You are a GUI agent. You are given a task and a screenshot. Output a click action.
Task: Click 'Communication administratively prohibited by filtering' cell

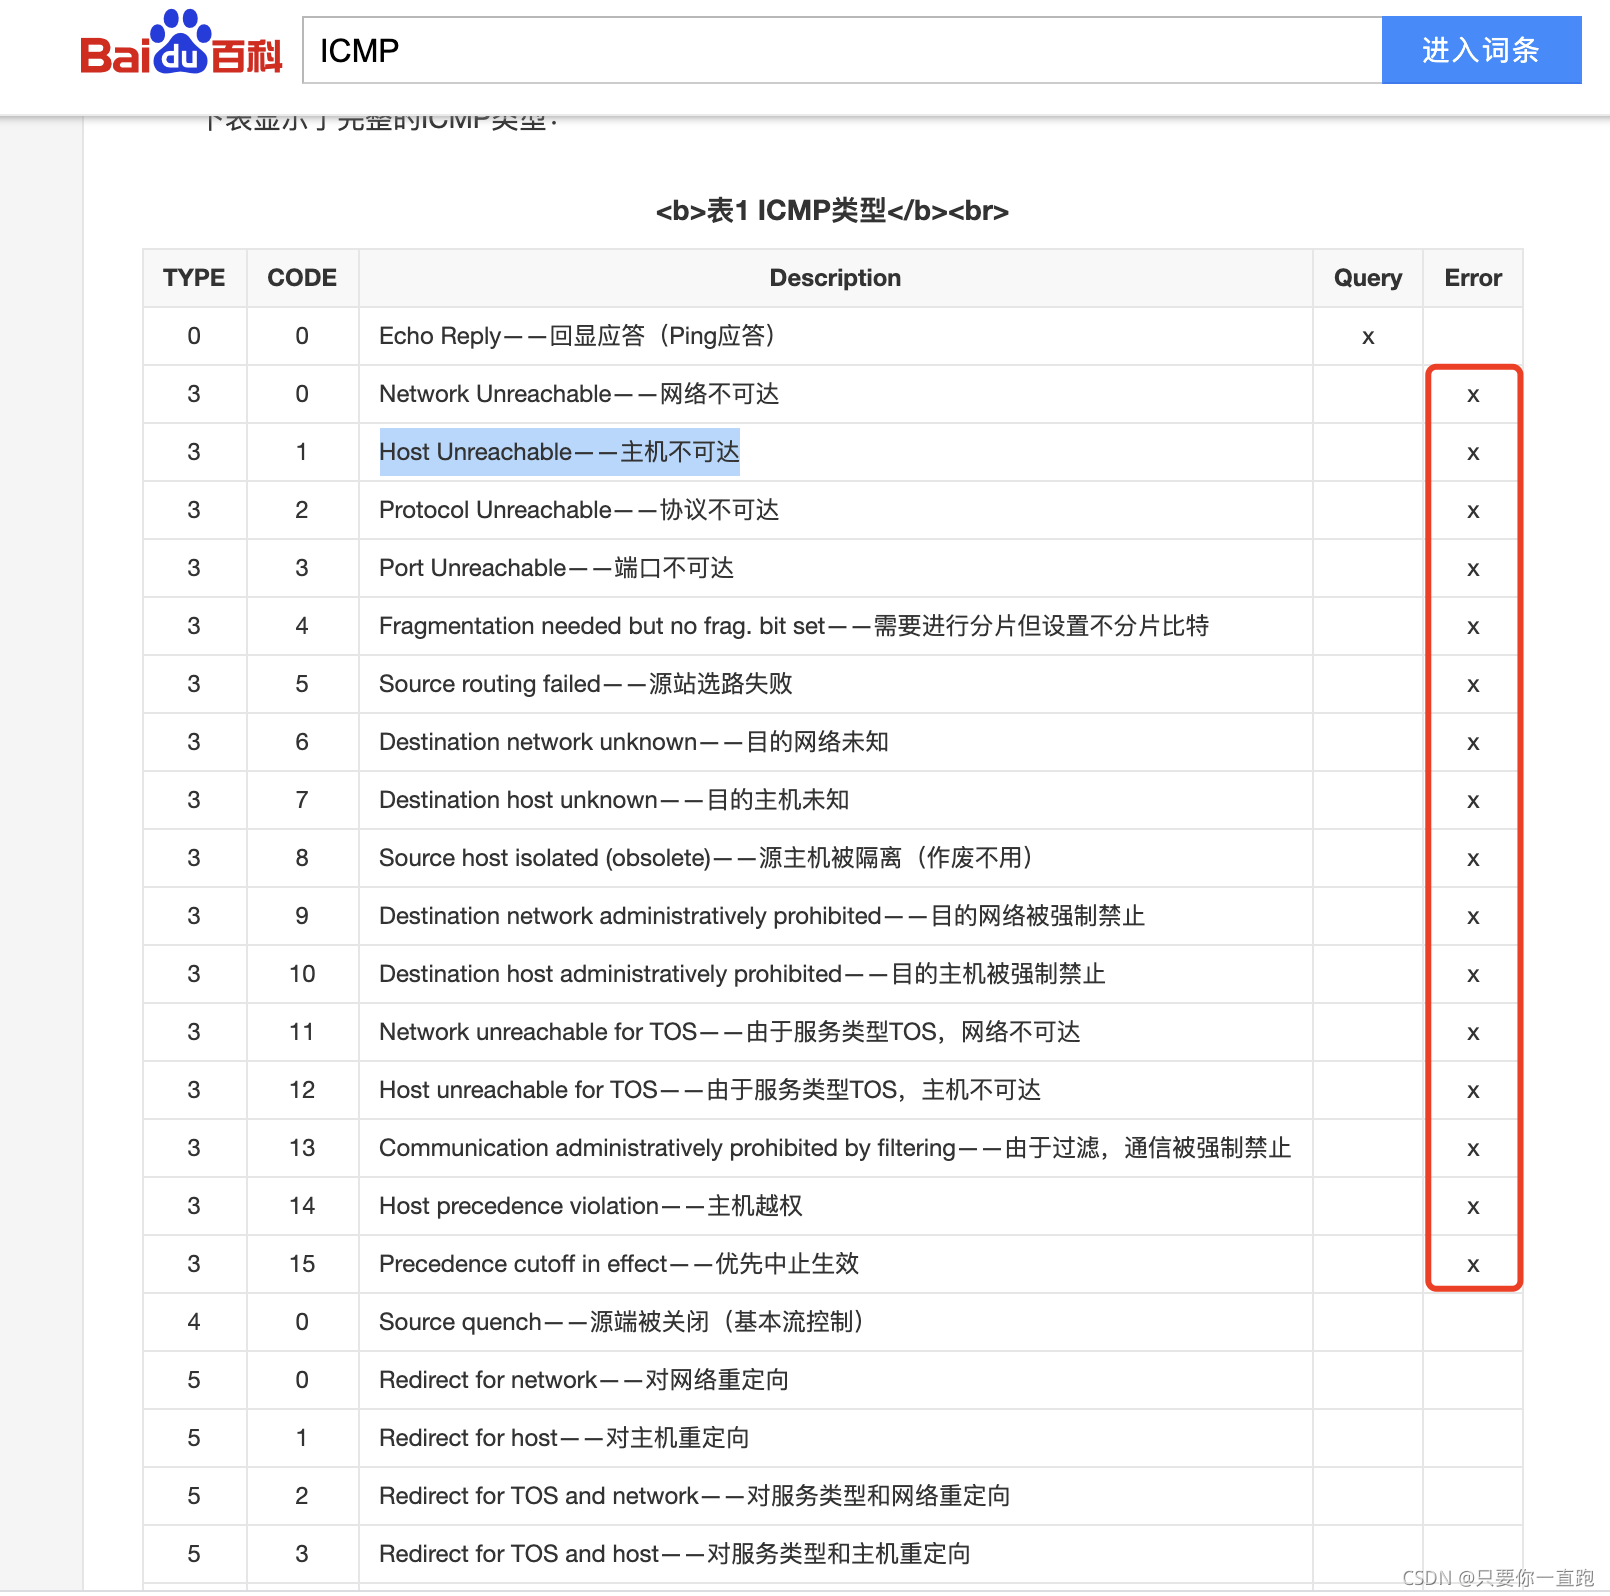click(835, 1148)
